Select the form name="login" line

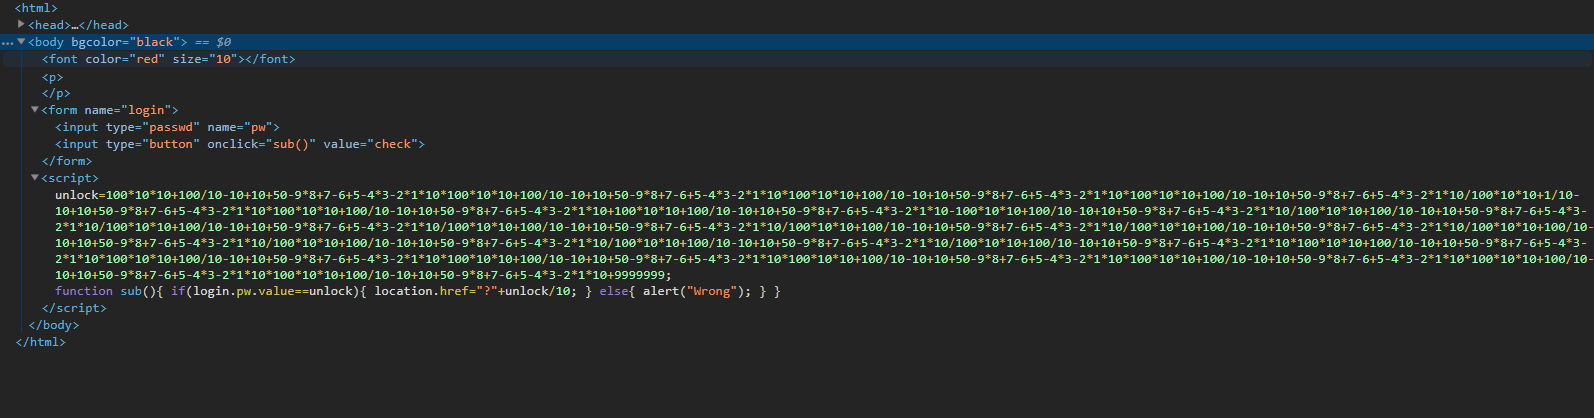tap(110, 110)
